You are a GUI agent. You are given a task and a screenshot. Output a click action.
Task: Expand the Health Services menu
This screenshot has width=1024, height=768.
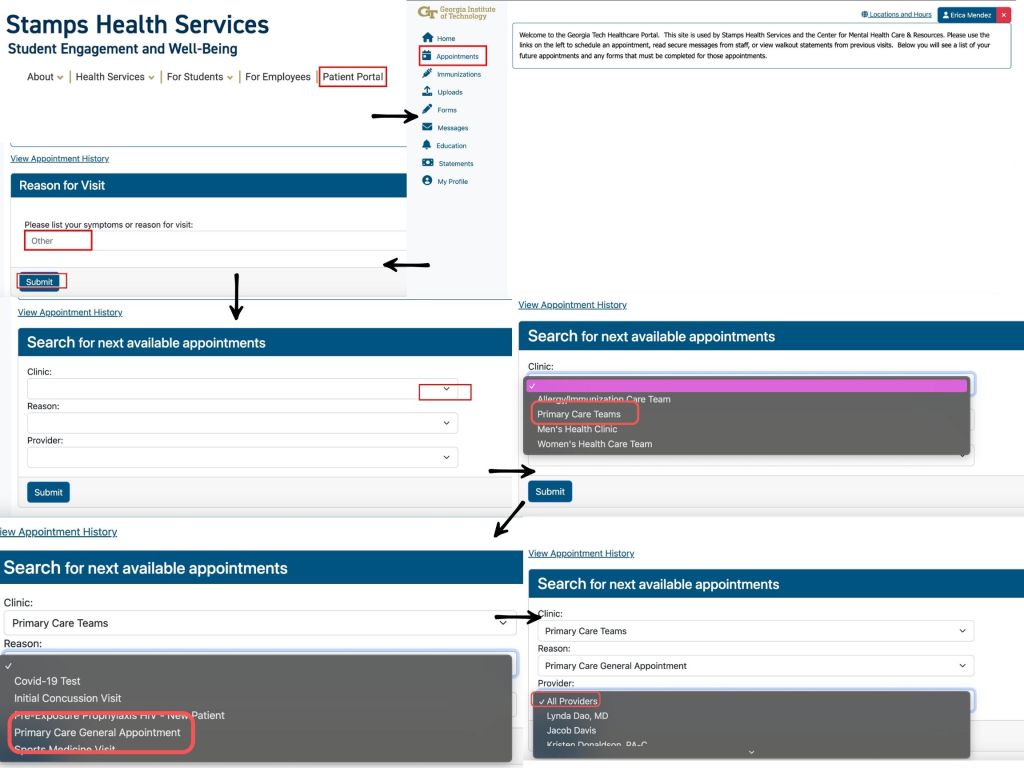115,77
